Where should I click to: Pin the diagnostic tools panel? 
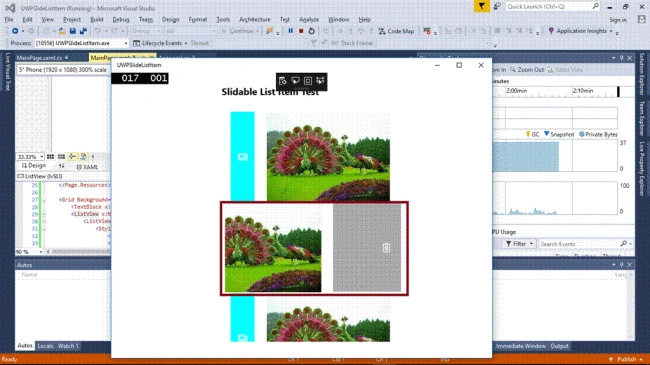621,58
